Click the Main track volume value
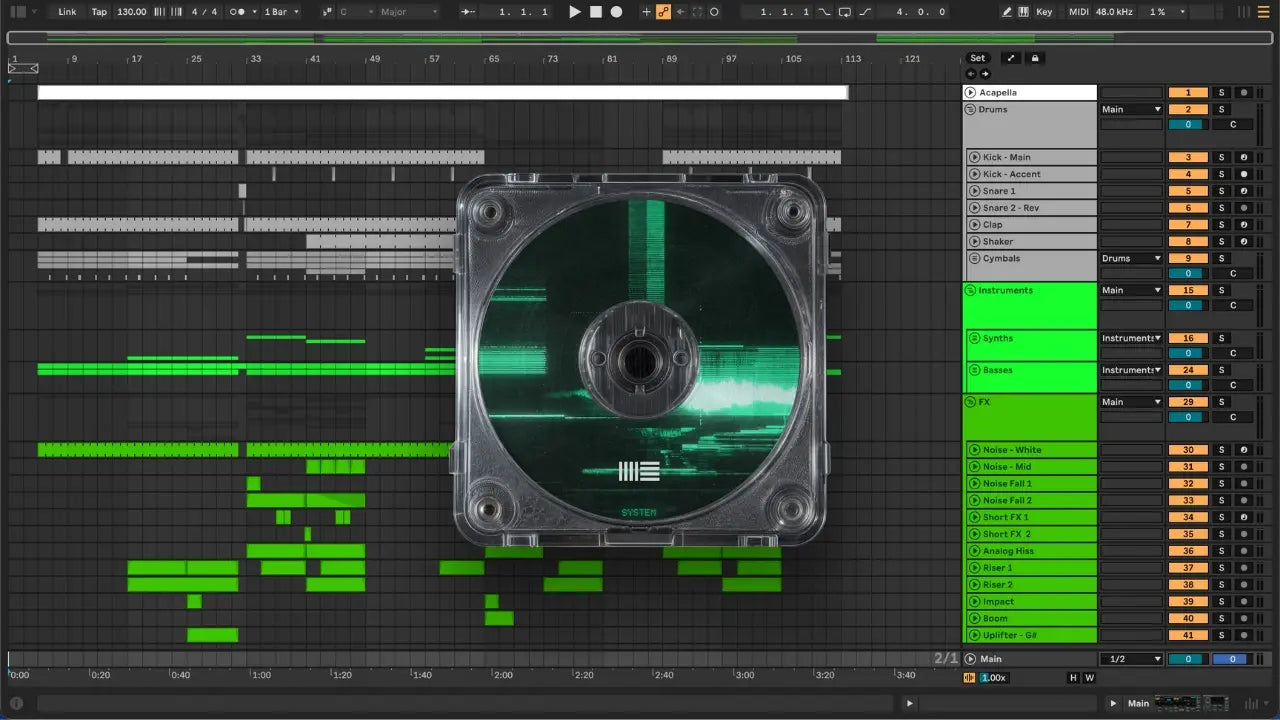Viewport: 1280px width, 720px height. [x=1188, y=659]
